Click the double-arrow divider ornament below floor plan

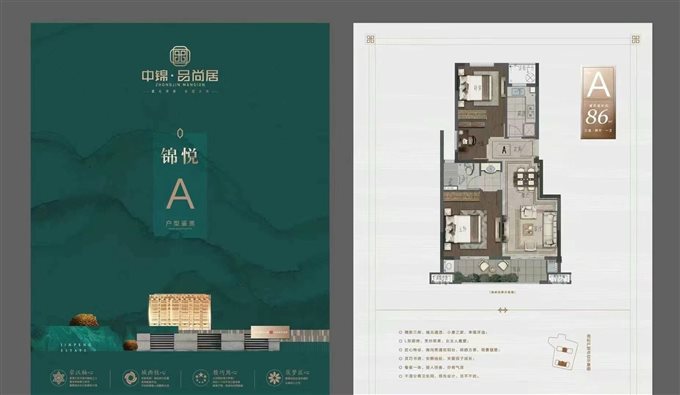[x=503, y=310]
